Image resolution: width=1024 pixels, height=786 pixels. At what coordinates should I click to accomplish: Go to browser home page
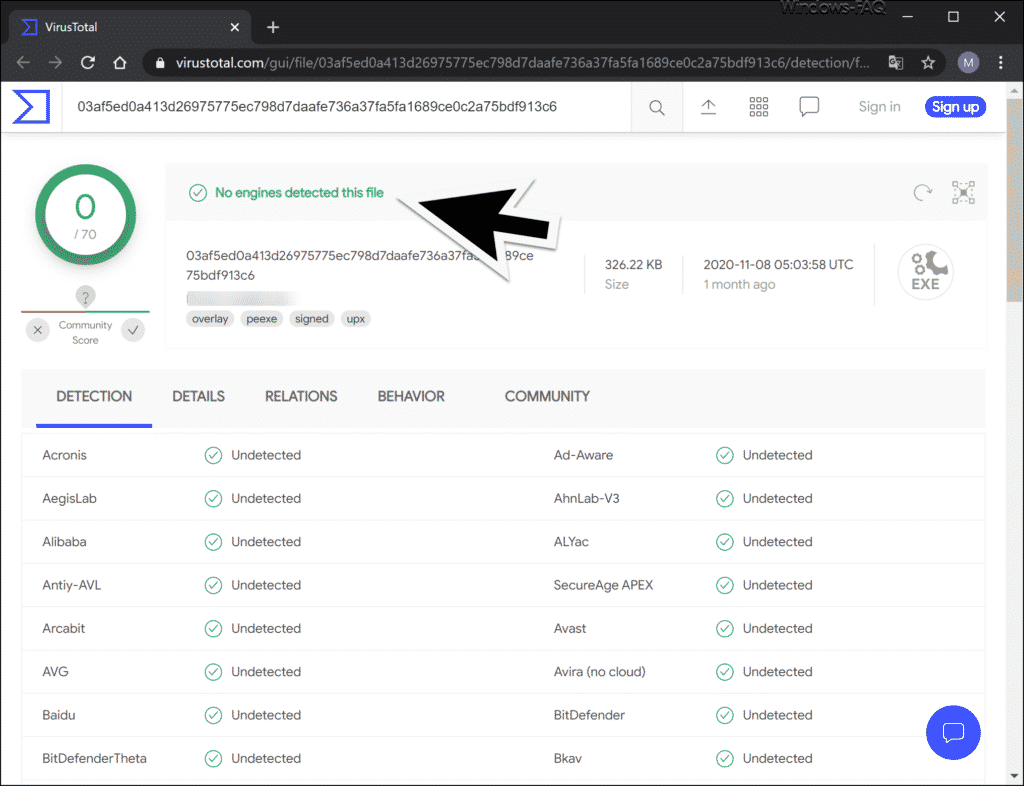tap(120, 63)
